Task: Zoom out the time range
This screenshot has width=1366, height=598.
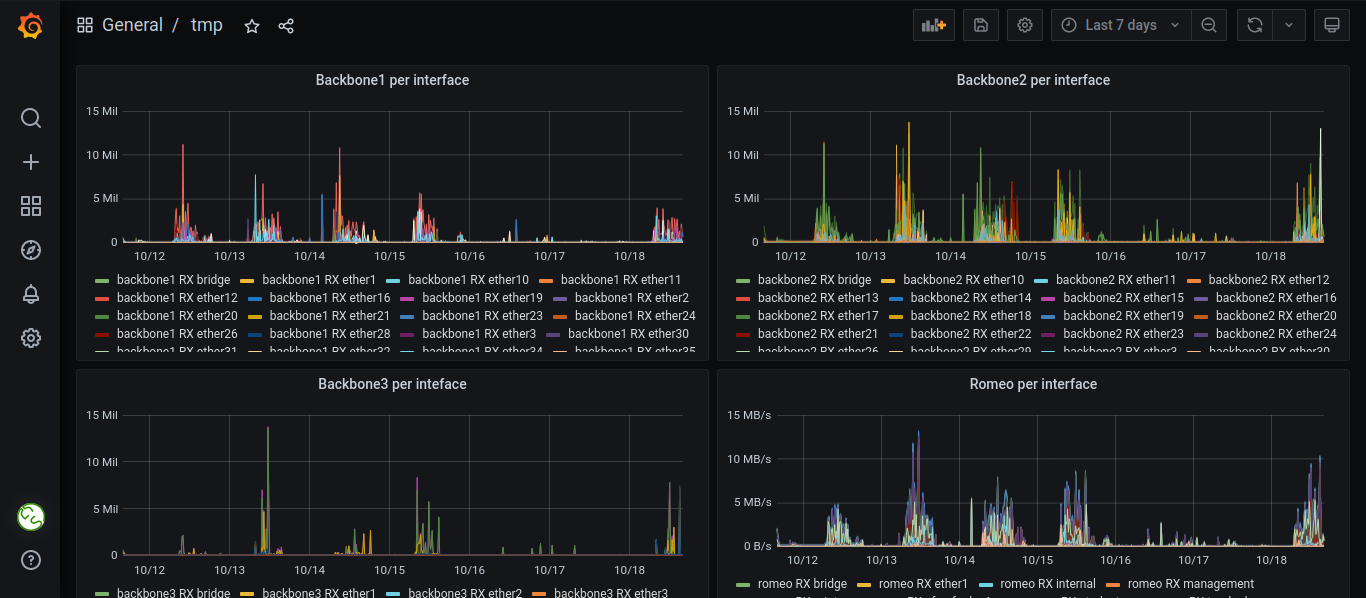Action: pos(1209,24)
